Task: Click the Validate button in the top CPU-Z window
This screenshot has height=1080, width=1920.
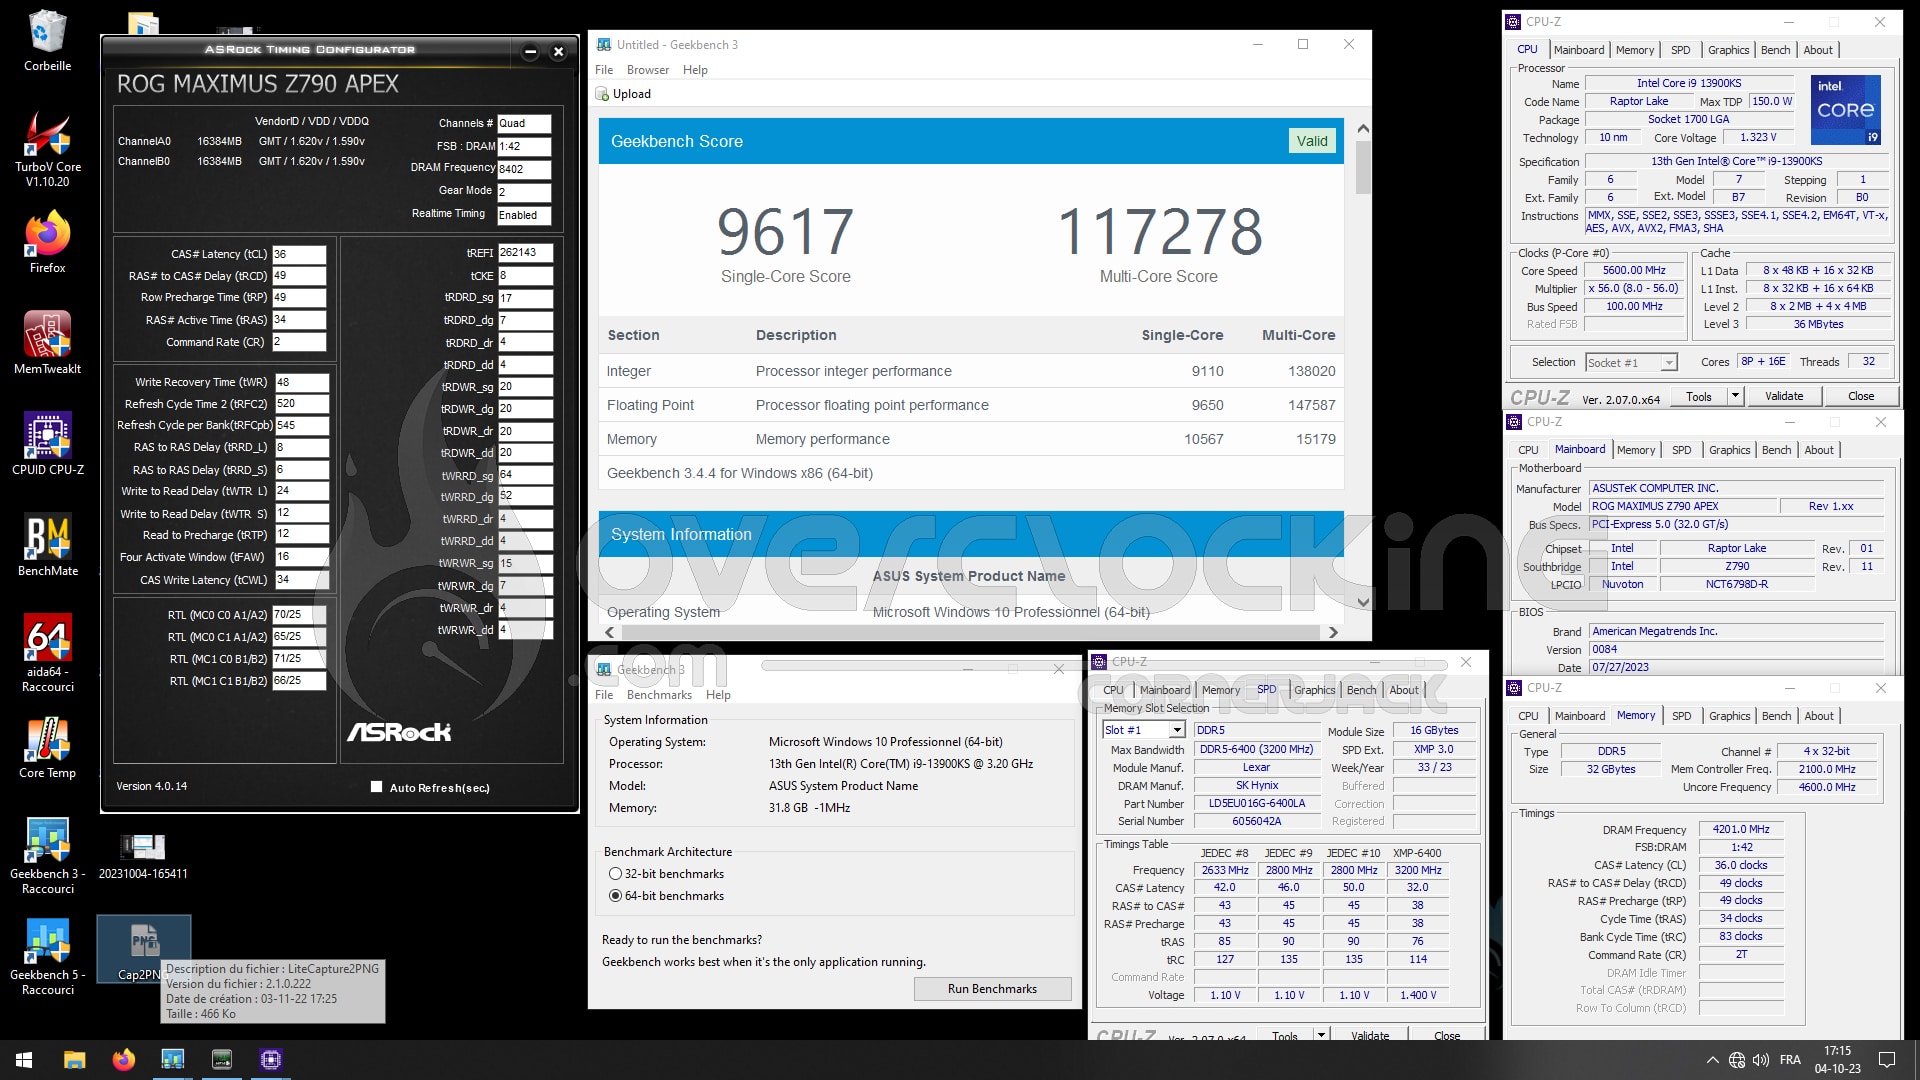Action: [x=1784, y=396]
